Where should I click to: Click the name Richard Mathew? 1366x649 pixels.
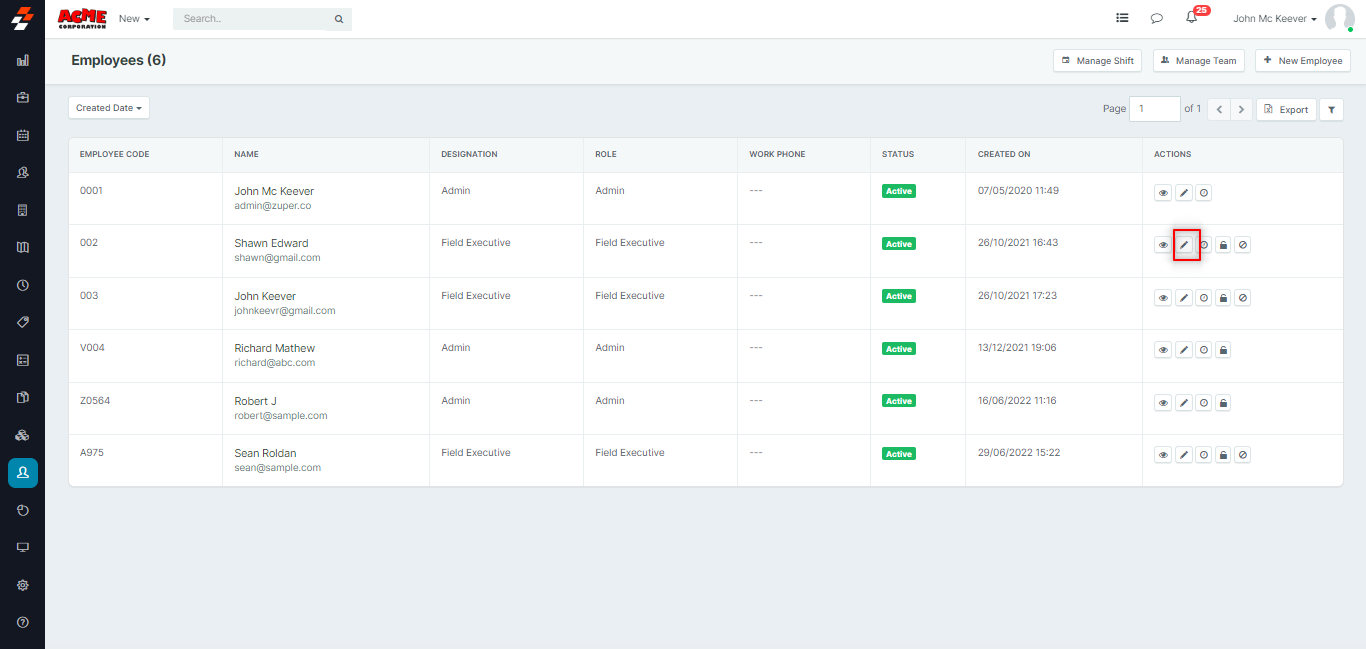274,348
